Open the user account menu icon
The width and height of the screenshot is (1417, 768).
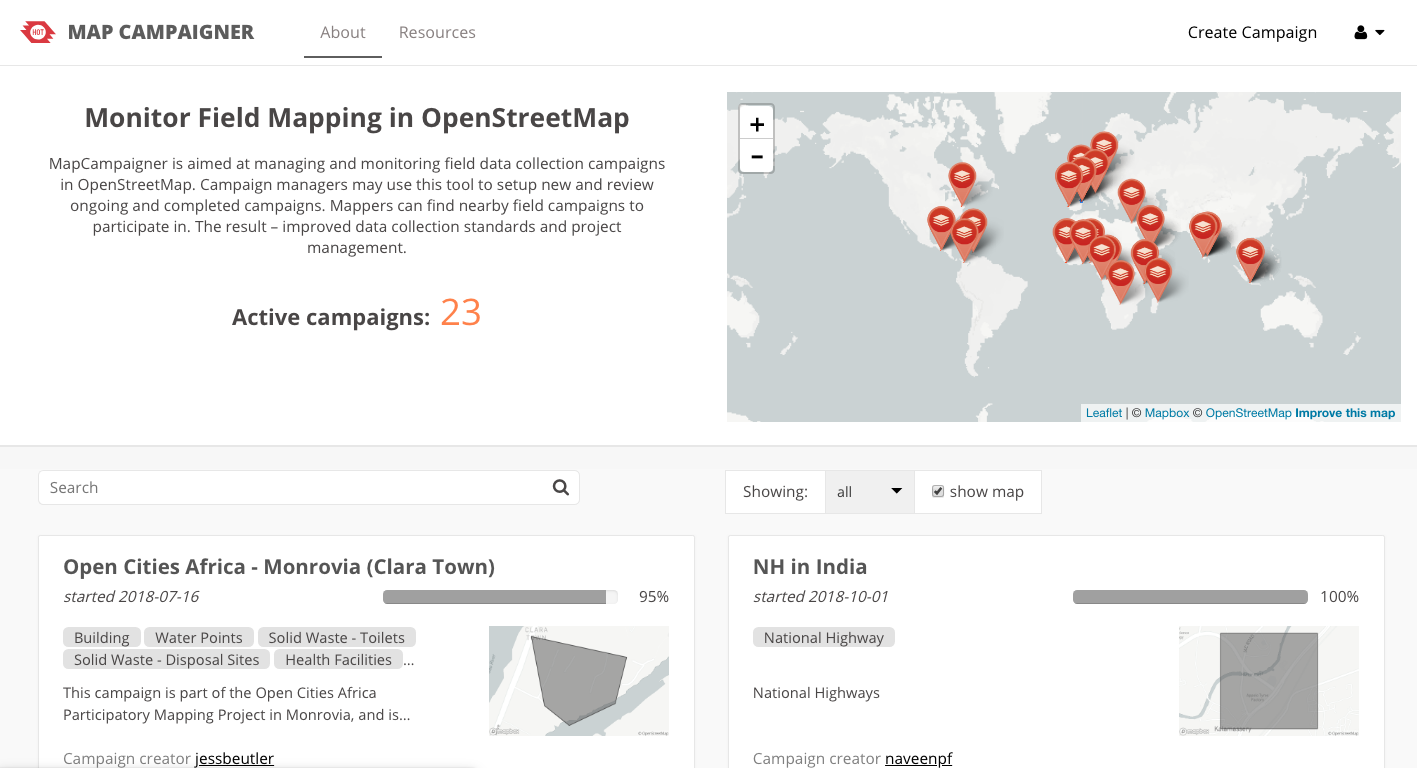pyautogui.click(x=1361, y=32)
